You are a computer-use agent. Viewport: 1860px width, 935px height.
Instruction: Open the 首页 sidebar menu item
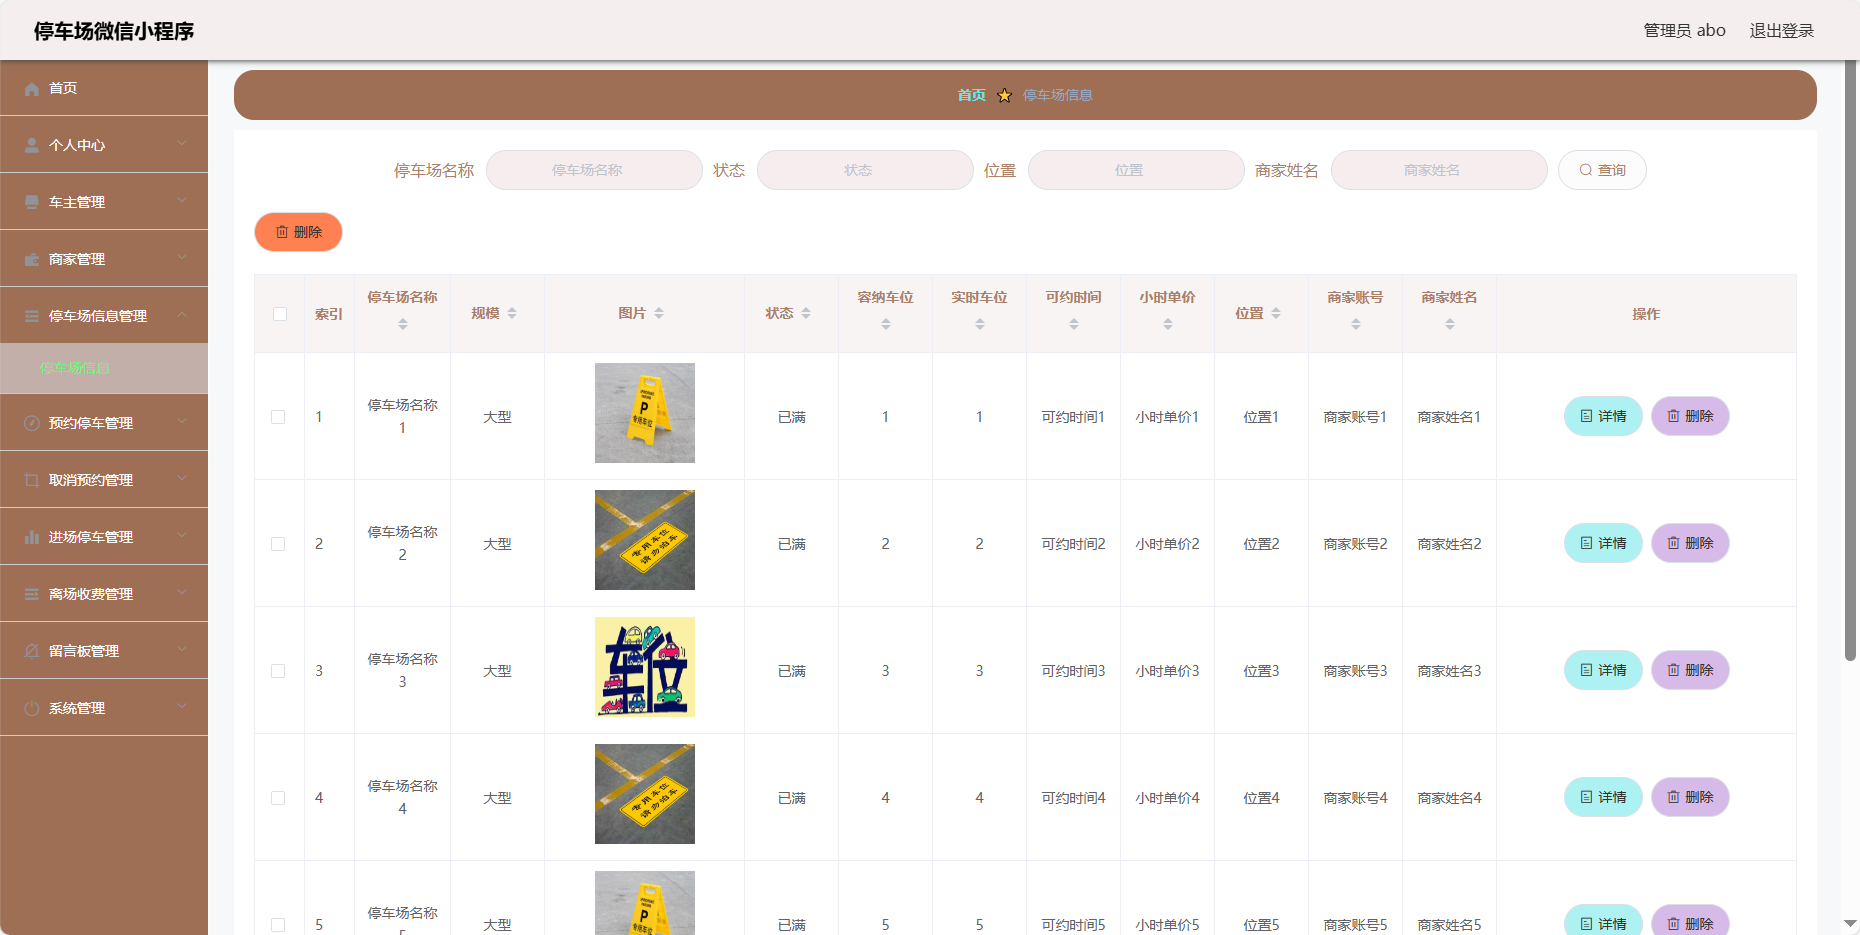pos(104,88)
